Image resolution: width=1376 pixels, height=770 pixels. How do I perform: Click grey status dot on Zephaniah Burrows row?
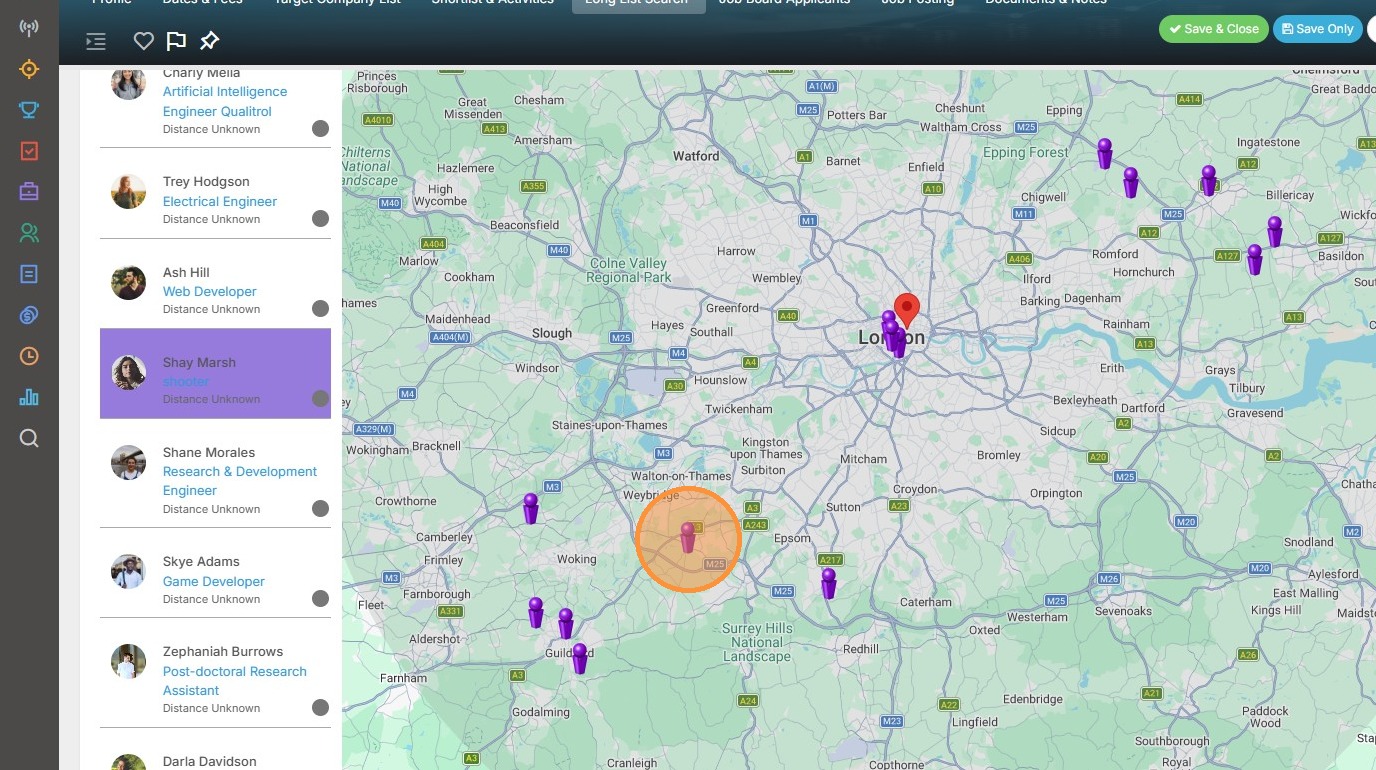point(320,708)
